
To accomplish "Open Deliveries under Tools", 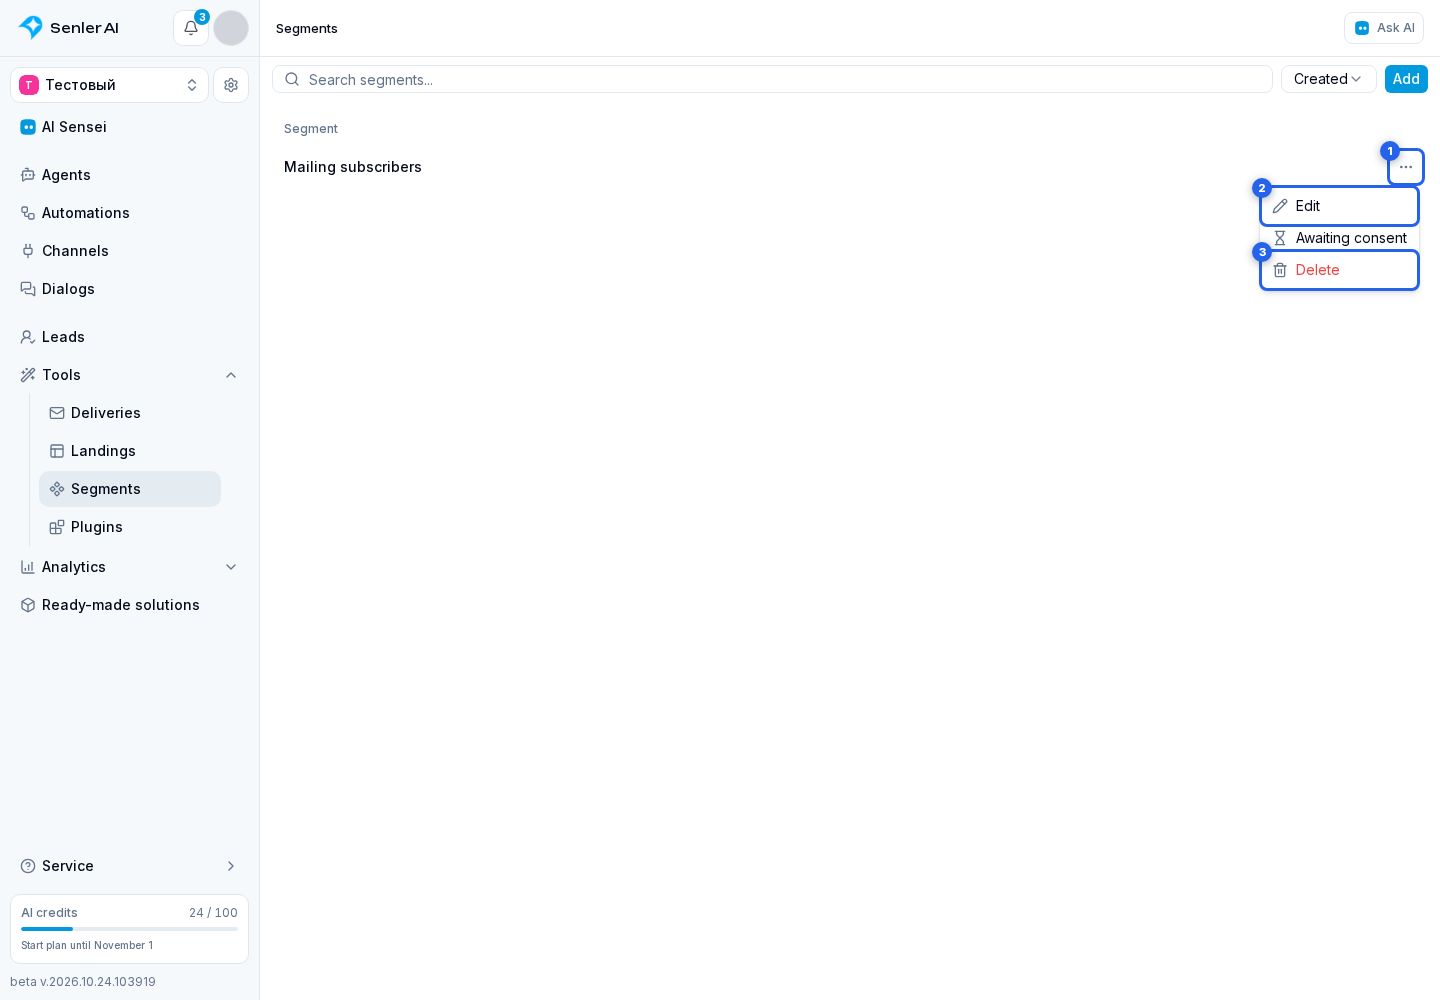I will pos(130,413).
